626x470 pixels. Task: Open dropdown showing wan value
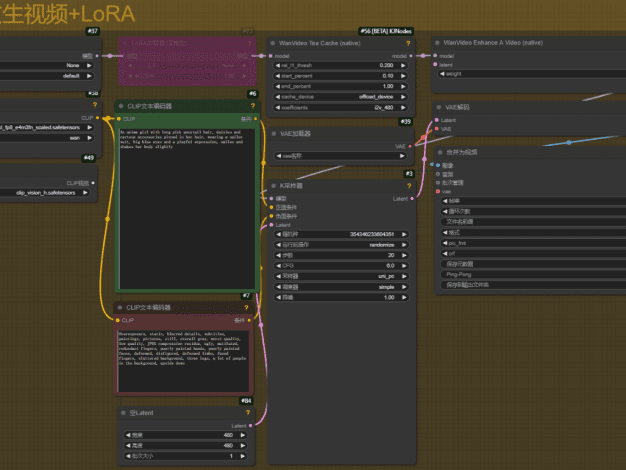tap(47, 138)
